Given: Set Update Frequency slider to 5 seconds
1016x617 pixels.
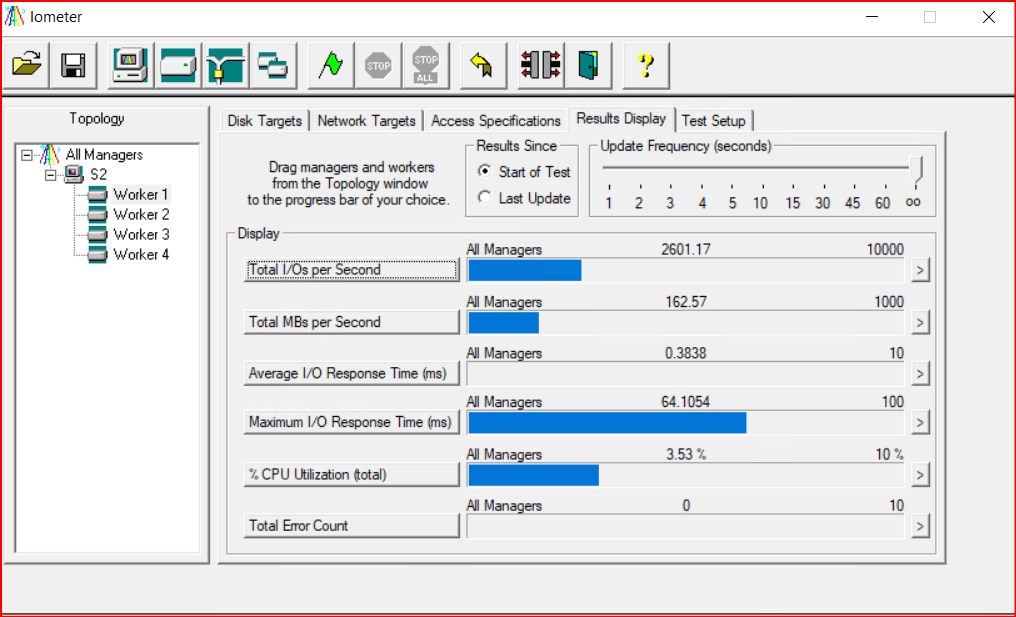Looking at the screenshot, I should tap(732, 185).
